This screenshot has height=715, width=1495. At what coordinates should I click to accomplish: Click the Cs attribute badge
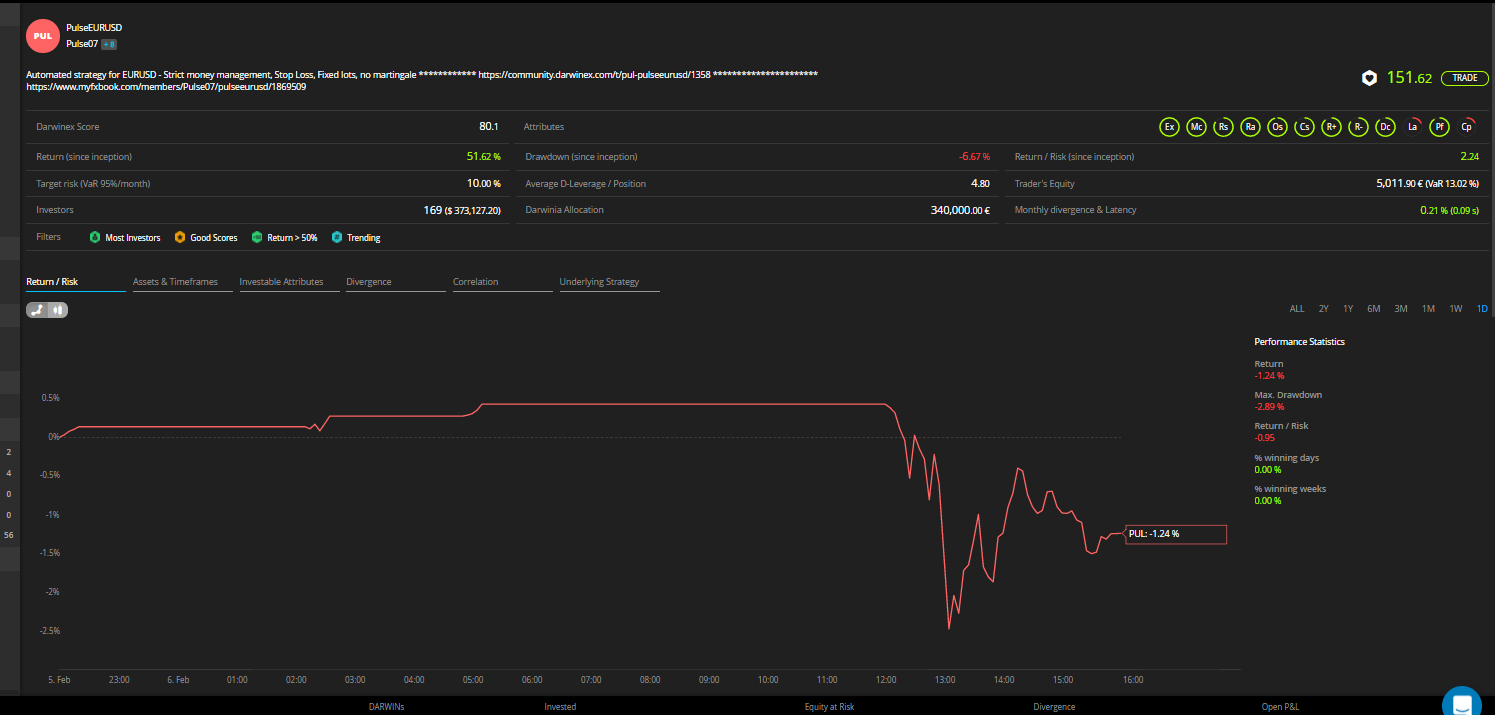1304,127
